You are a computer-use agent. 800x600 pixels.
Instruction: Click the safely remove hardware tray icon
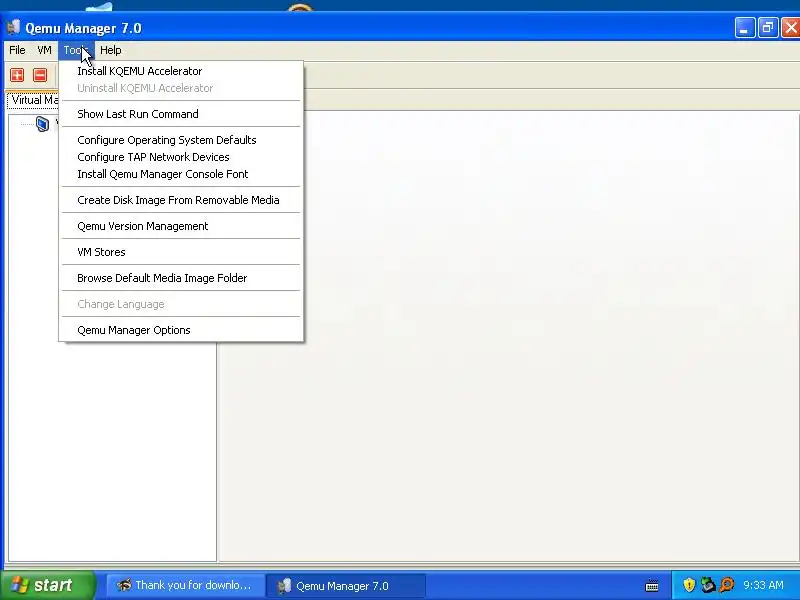coord(708,585)
